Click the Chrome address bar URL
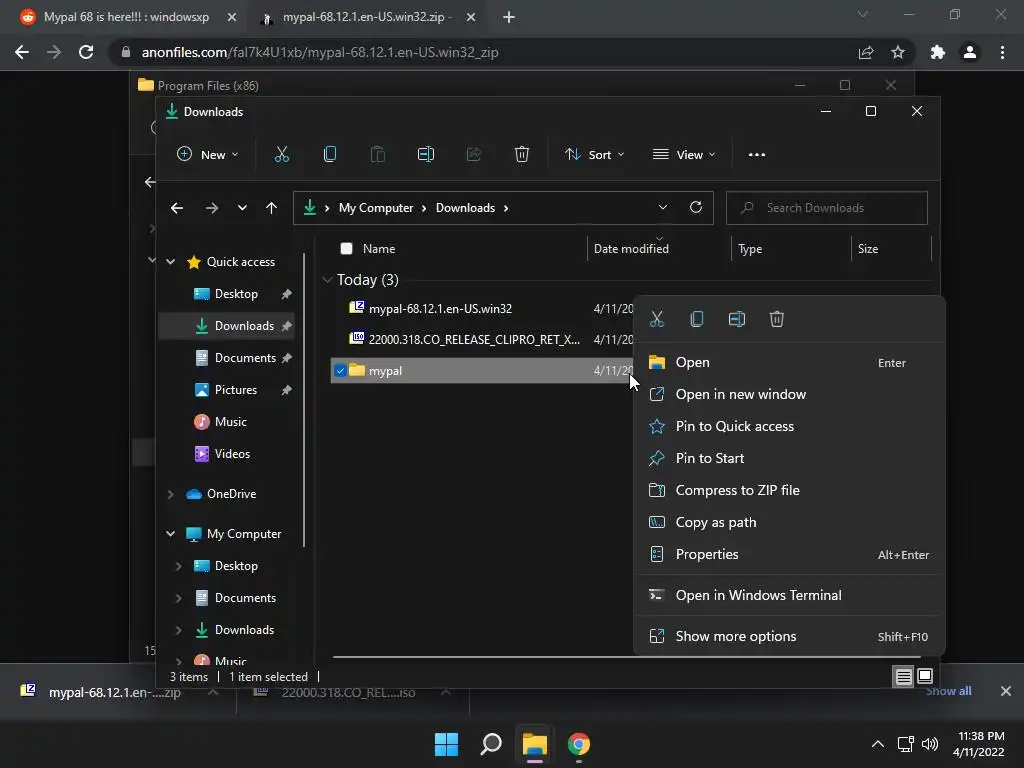 click(320, 52)
